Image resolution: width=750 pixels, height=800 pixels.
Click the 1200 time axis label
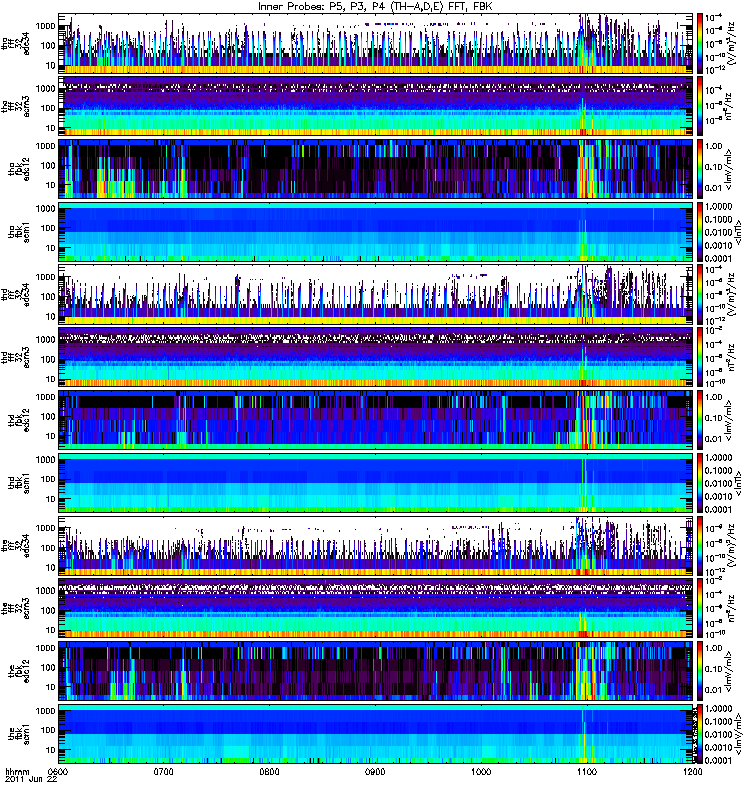692,771
